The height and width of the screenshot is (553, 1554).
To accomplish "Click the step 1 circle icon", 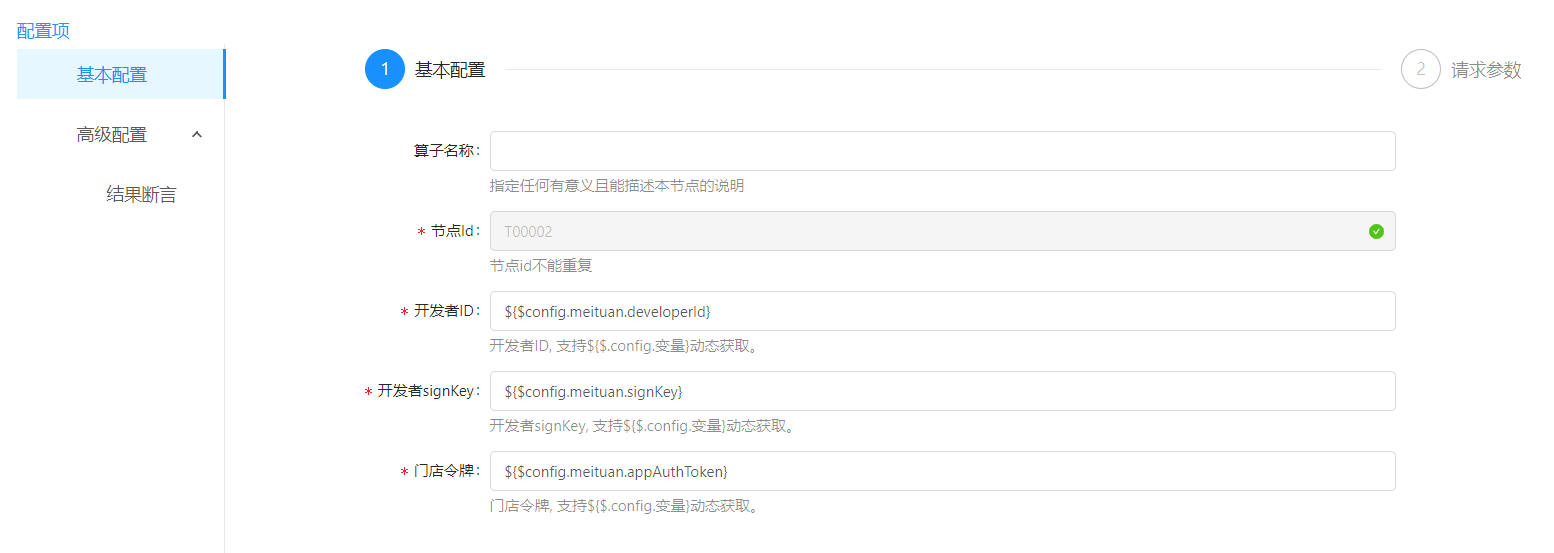I will coord(385,70).
